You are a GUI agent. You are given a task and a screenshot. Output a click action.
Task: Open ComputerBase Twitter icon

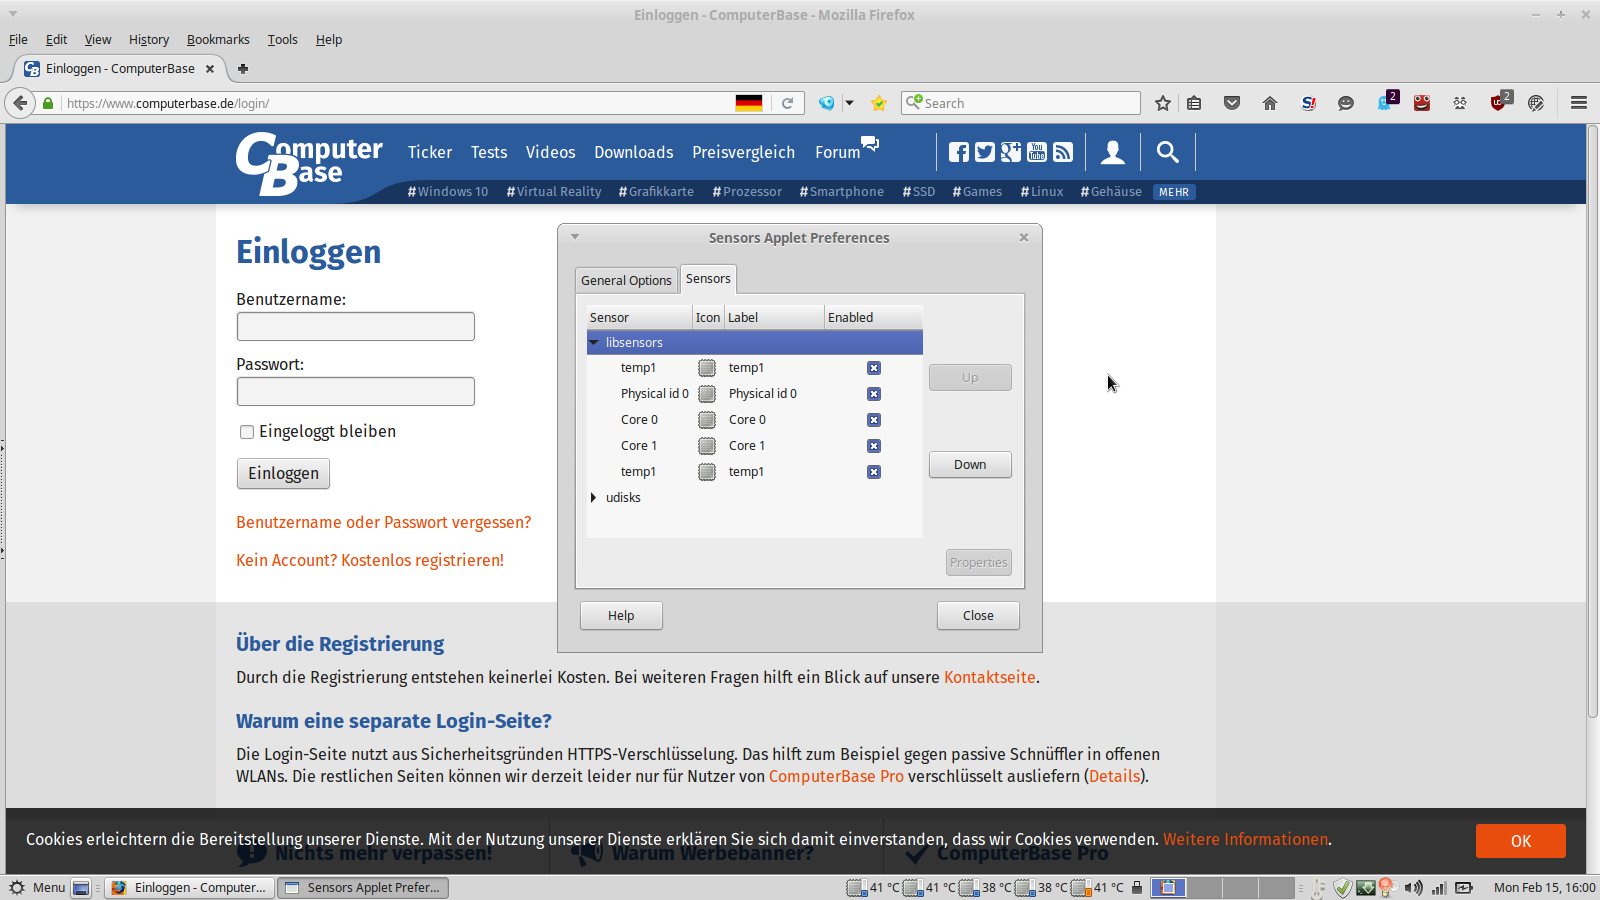coord(985,152)
